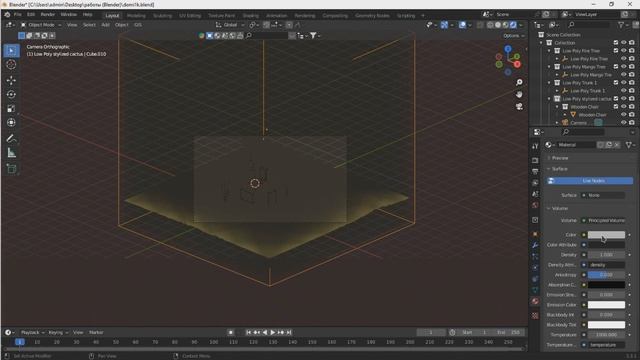Open the Texture properties tab
The height and width of the screenshot is (360, 640).
click(x=535, y=316)
